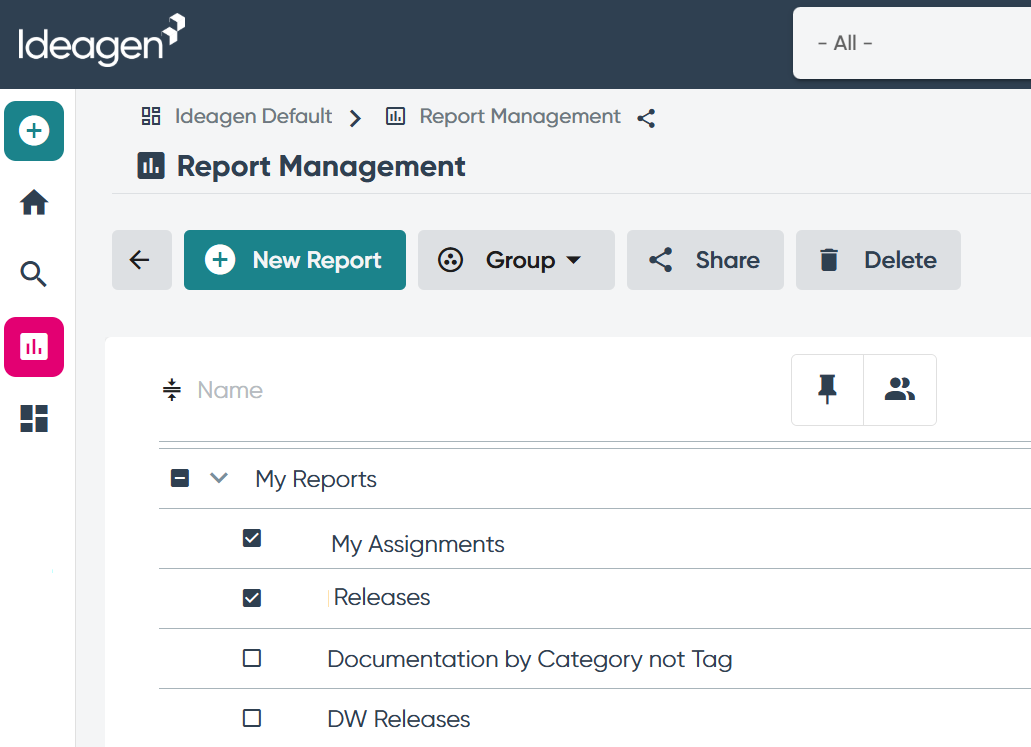The width and height of the screenshot is (1031, 747).
Task: Click the Name column header
Action: 230,390
